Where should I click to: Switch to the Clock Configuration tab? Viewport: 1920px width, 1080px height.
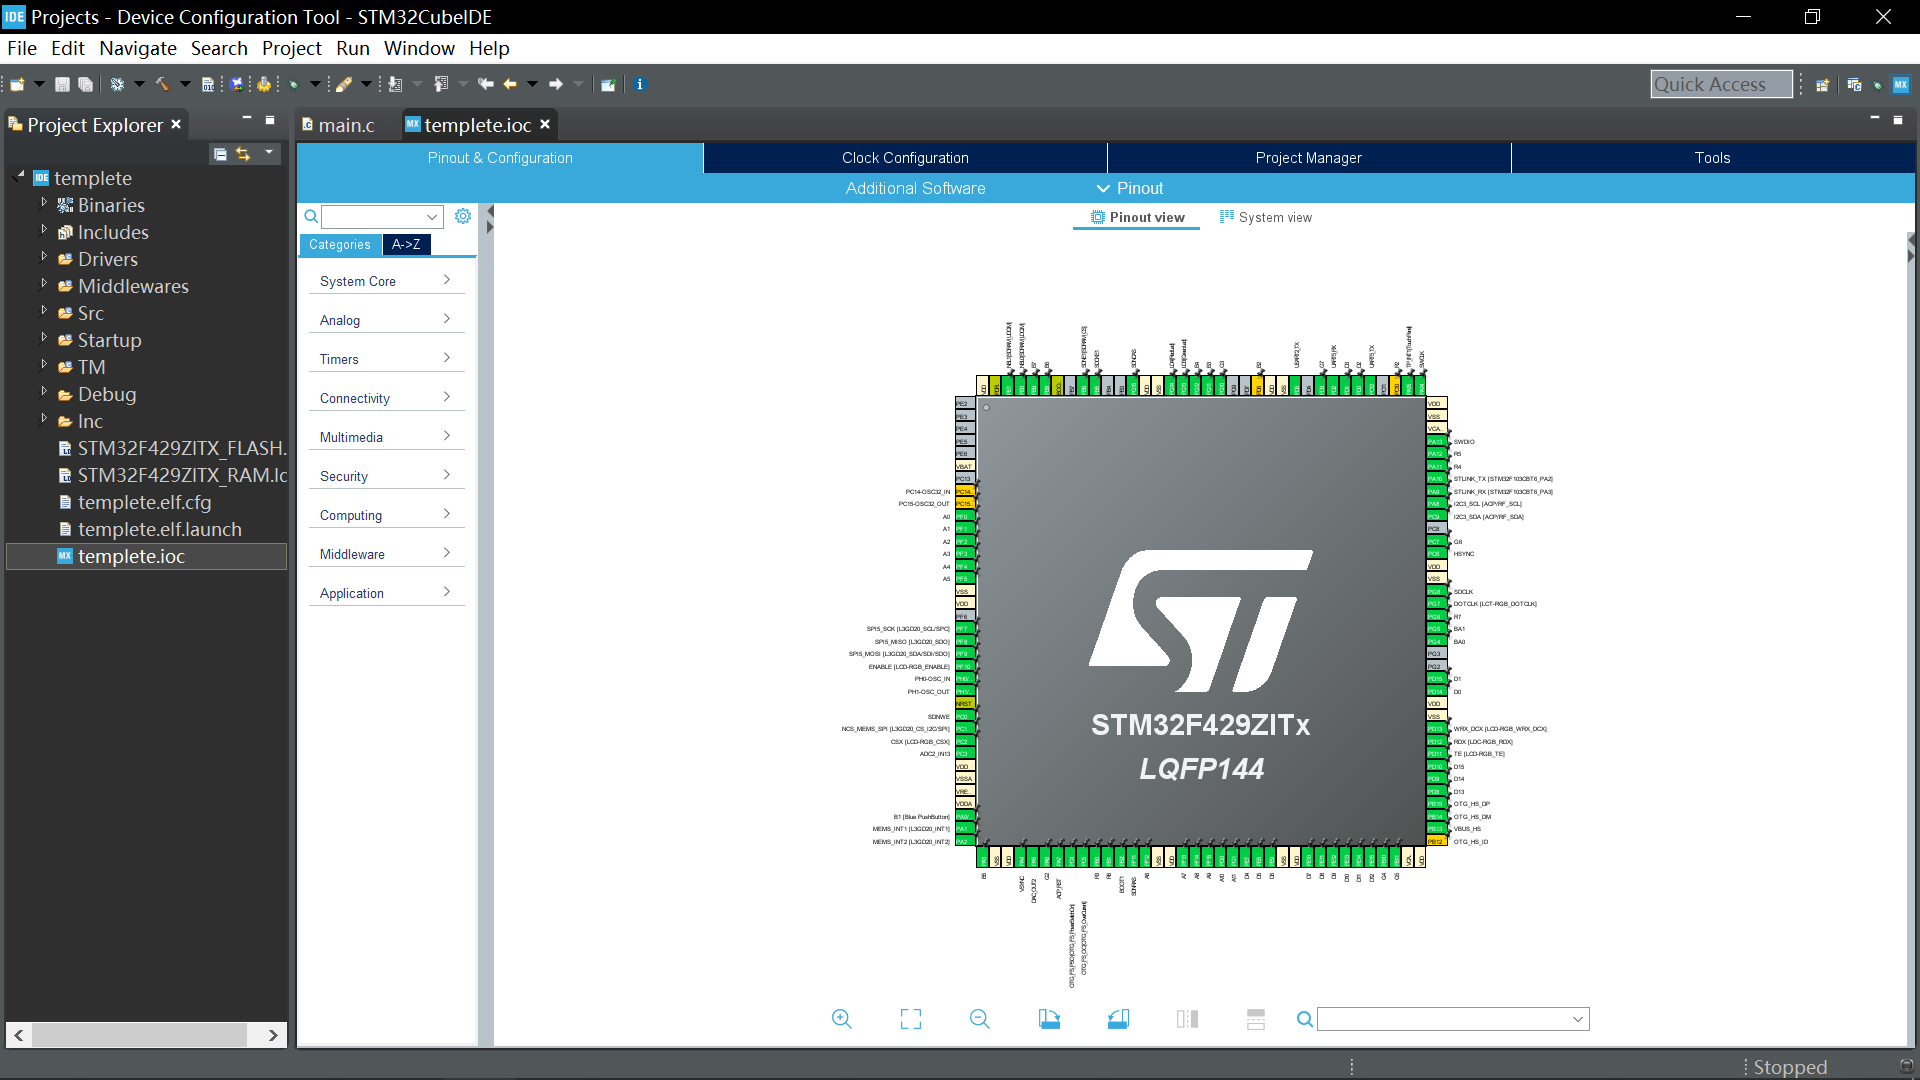click(903, 157)
